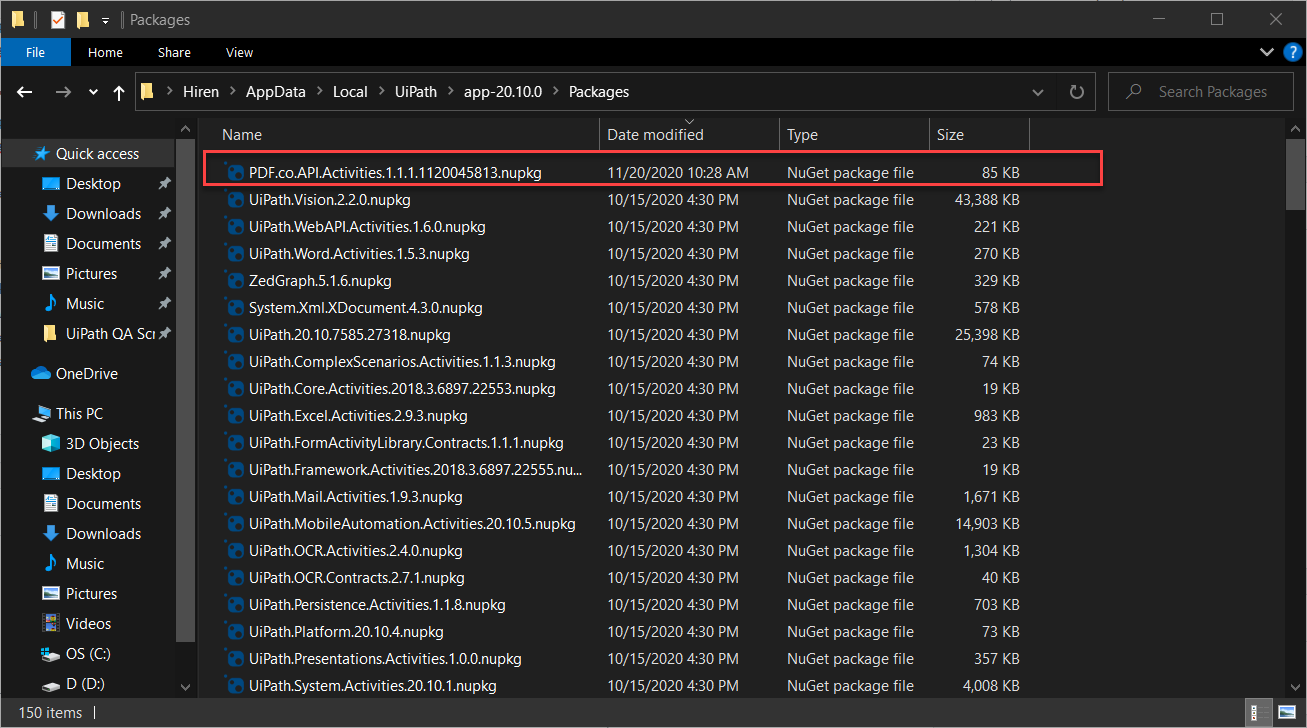
Task: Click Hiren in the address breadcrumb
Action: click(202, 92)
